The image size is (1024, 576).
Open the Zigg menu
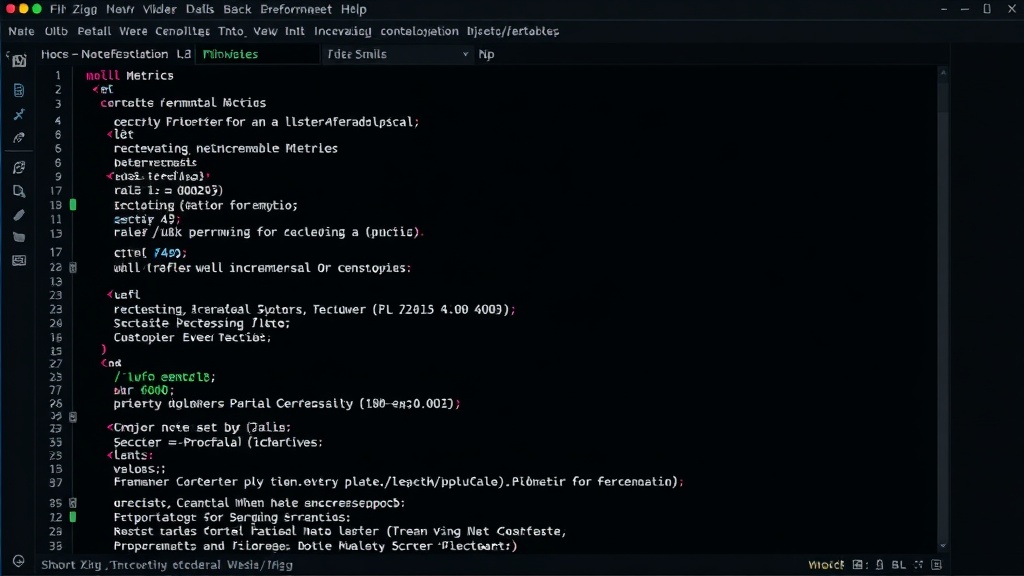click(x=85, y=9)
